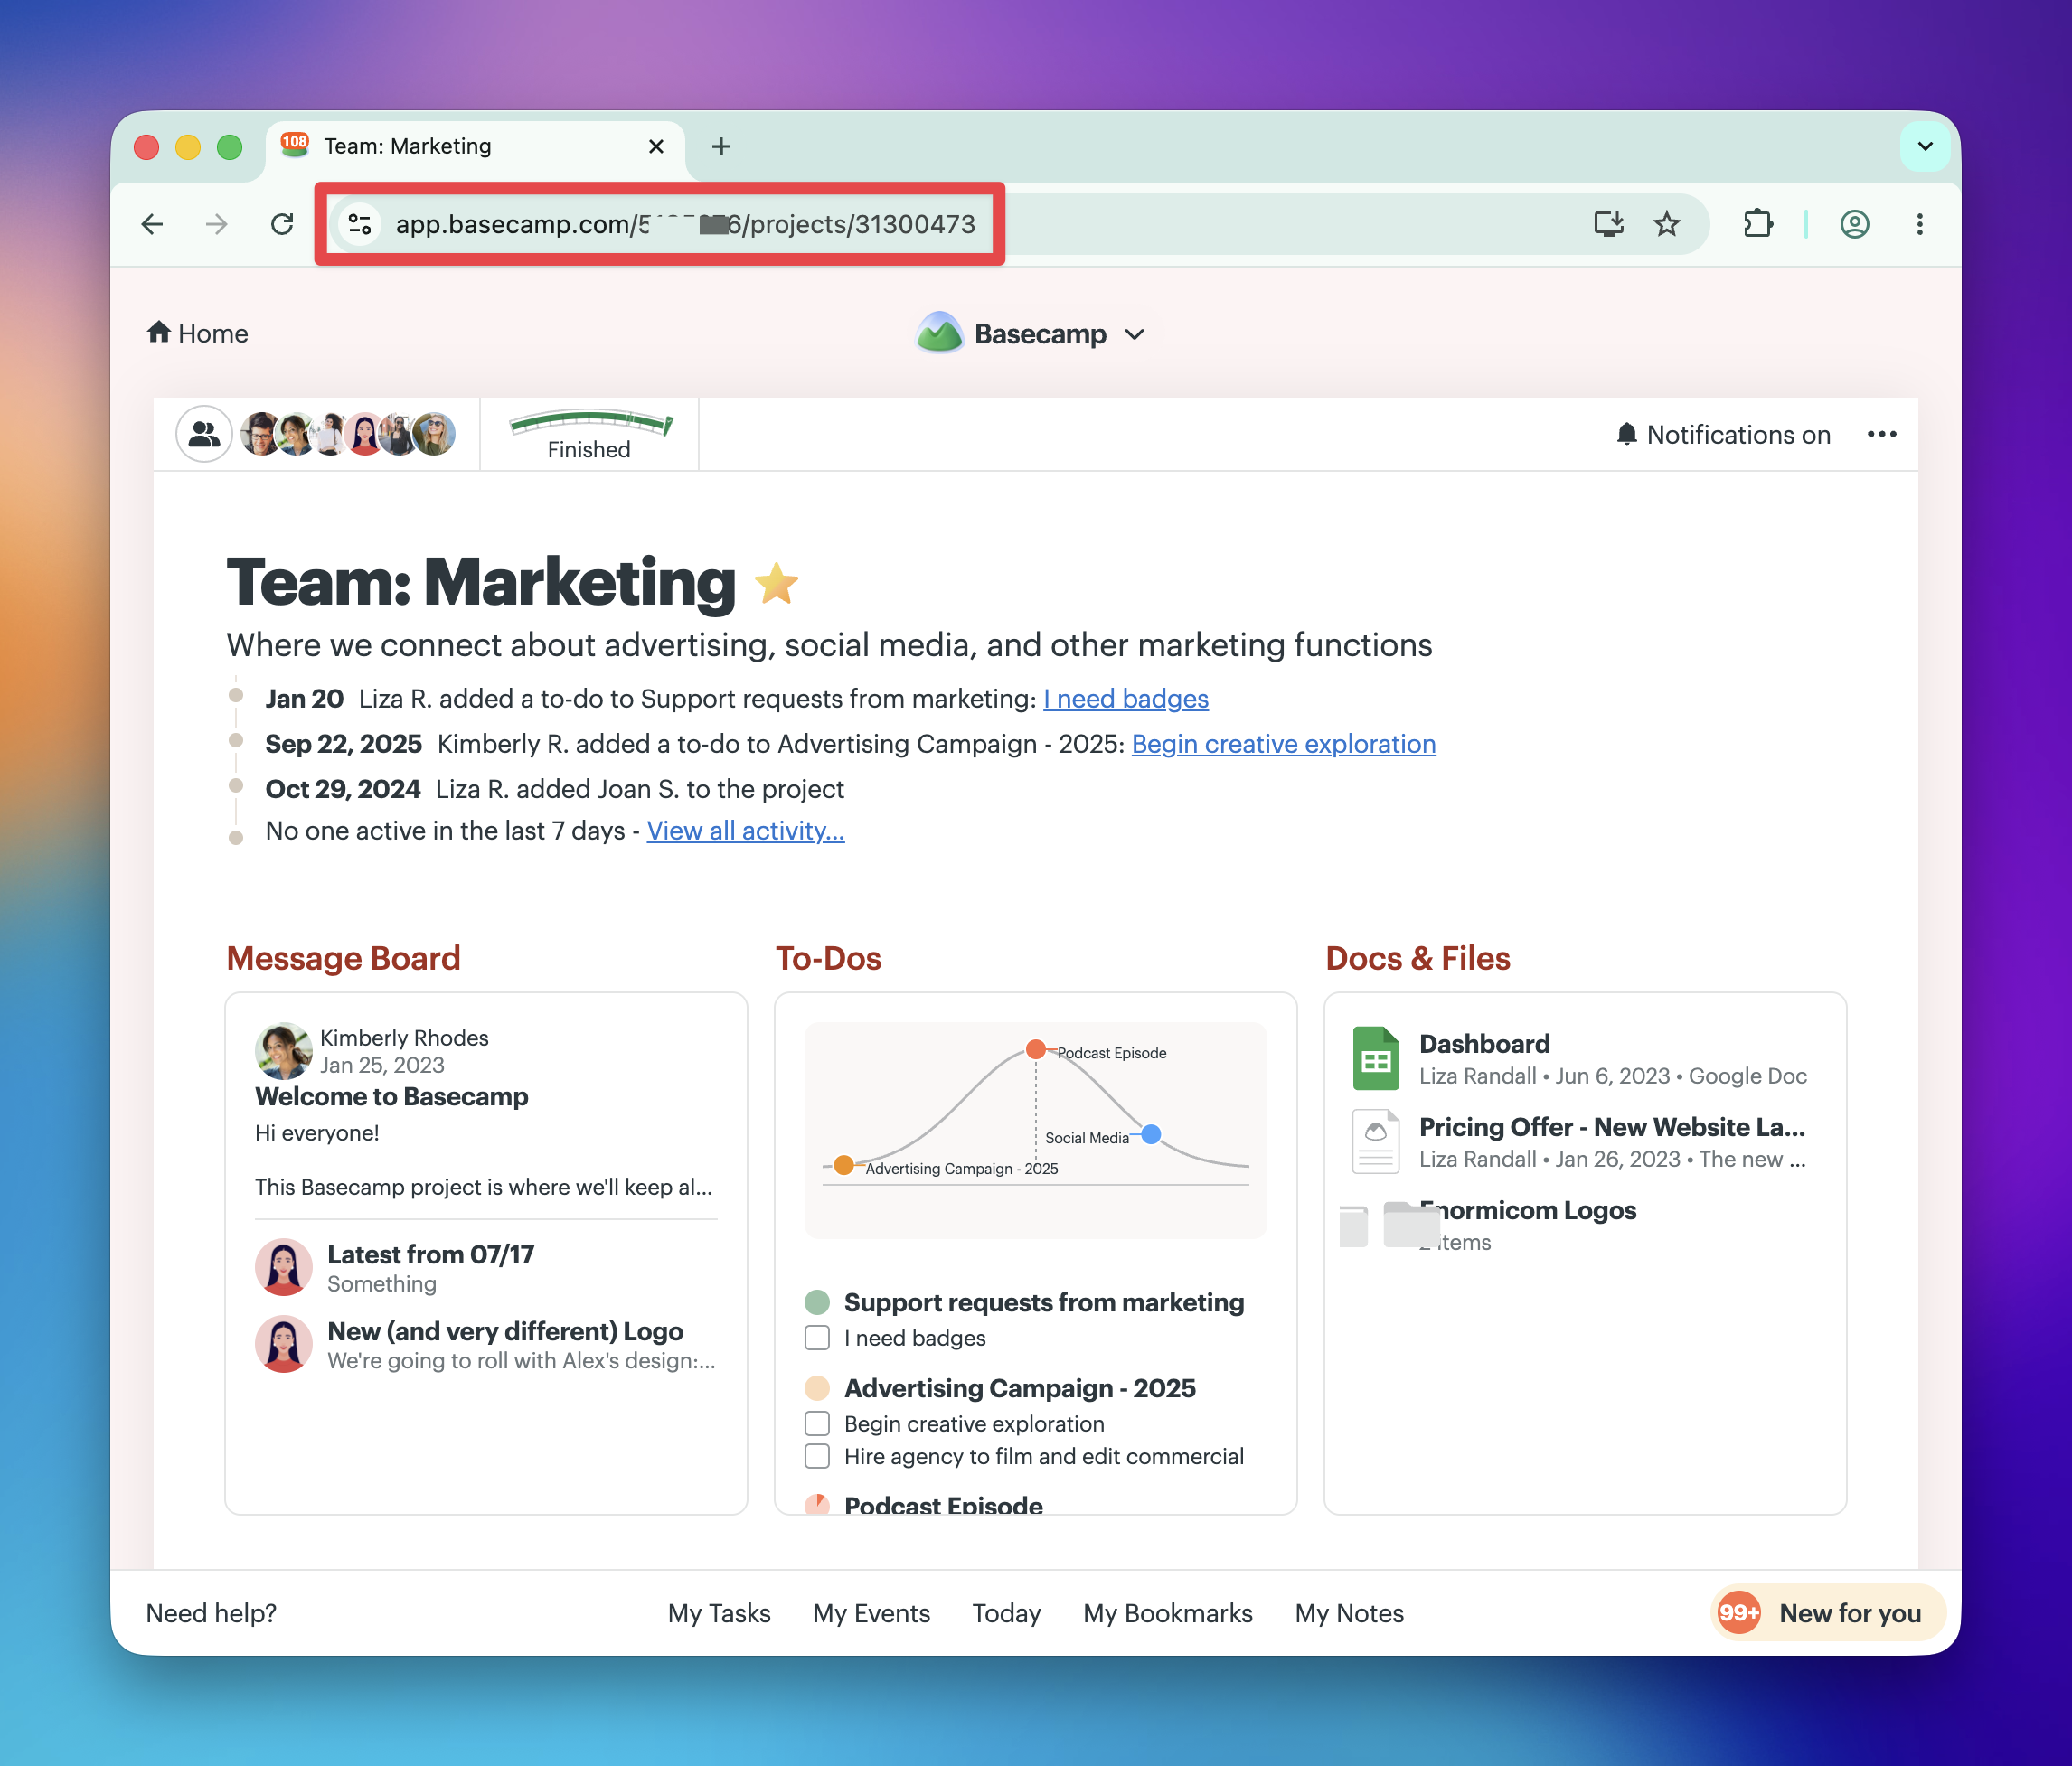This screenshot has width=2072, height=1766.
Task: Open the project three-dot options menu
Action: (x=1881, y=434)
